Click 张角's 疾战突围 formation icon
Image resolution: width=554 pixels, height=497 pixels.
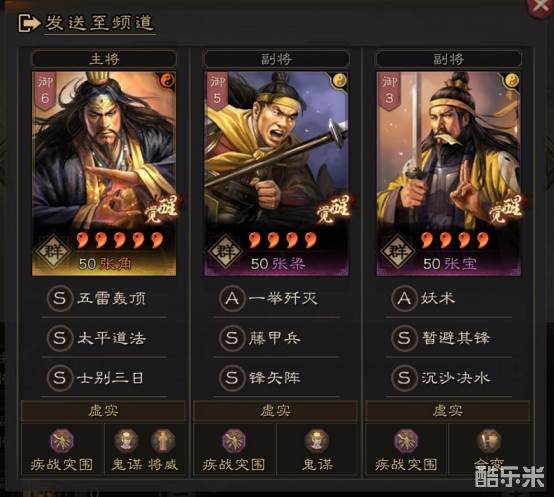61,440
